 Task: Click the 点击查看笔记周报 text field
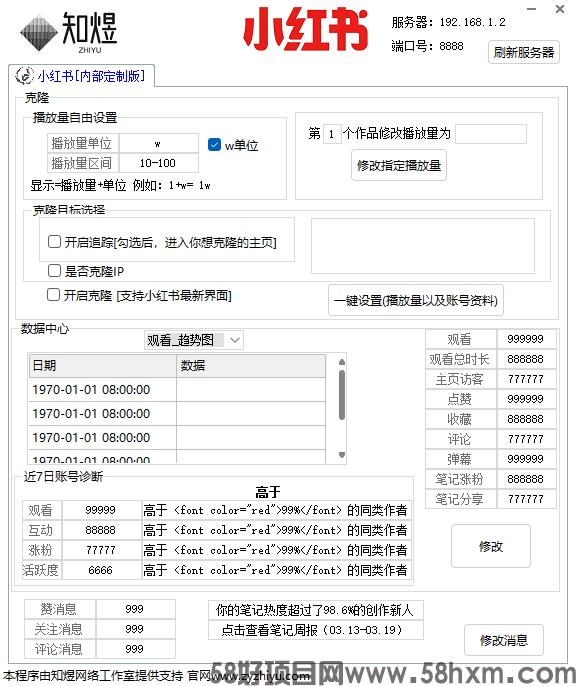pyautogui.click(x=316, y=630)
